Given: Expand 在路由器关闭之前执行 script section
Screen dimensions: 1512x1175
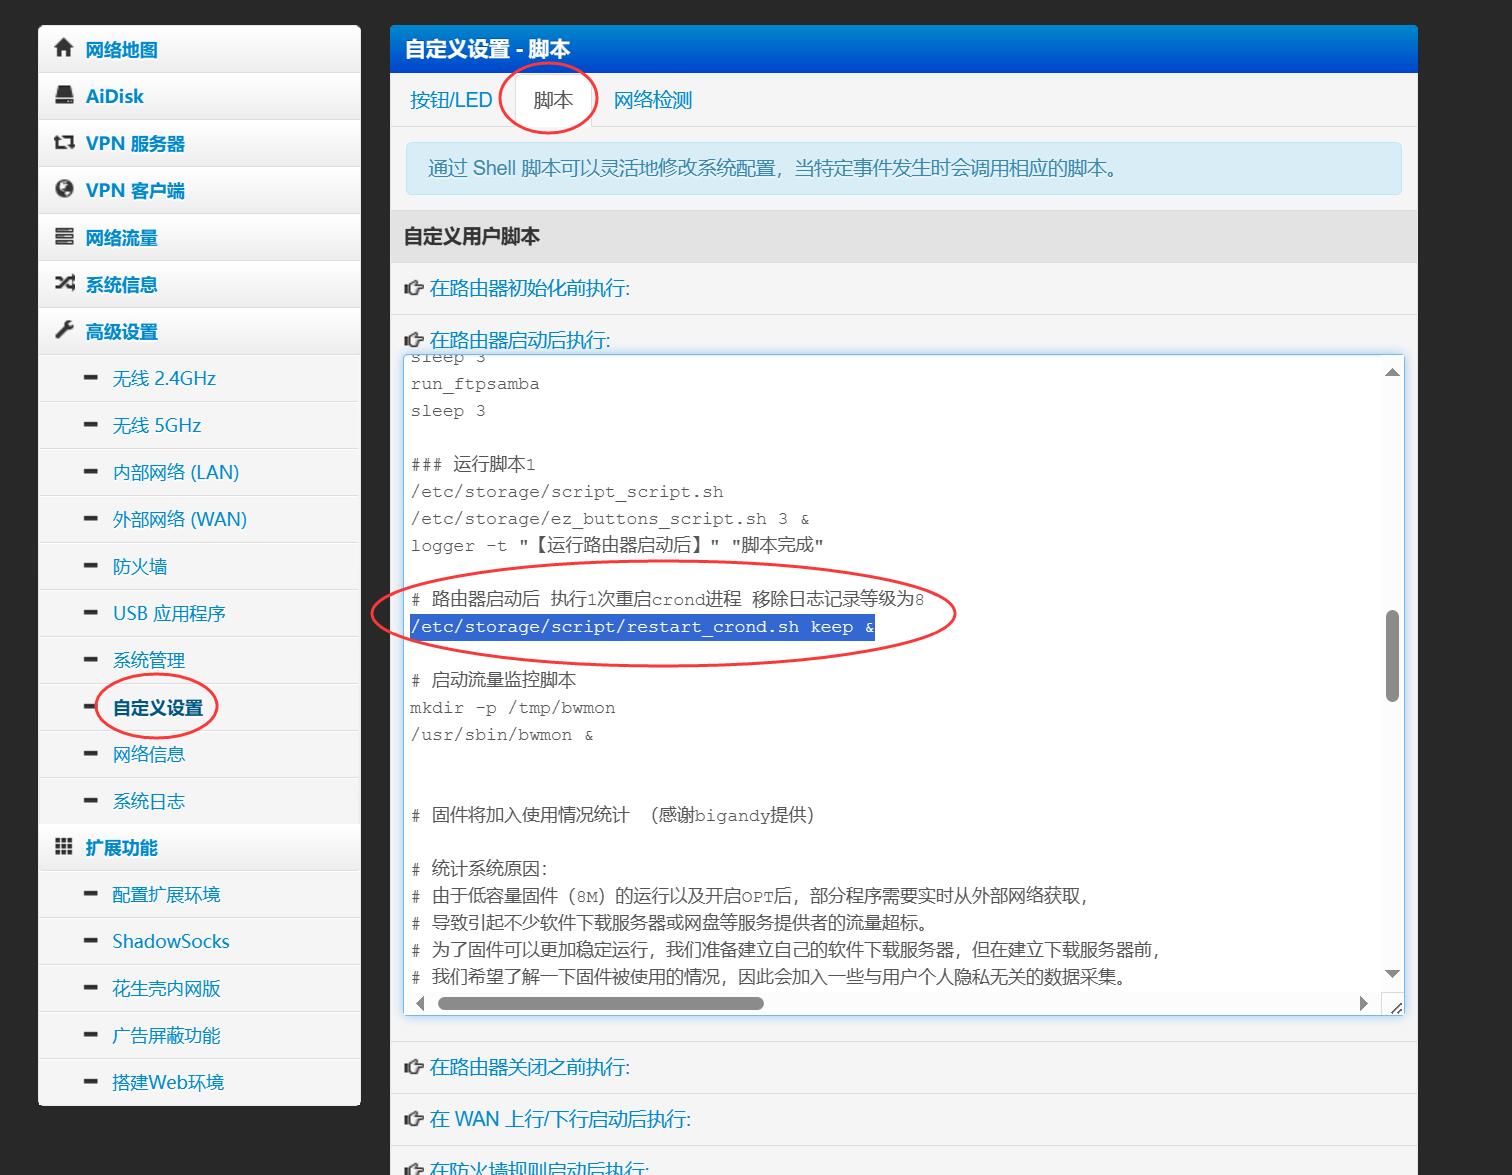Looking at the screenshot, I should [530, 1067].
